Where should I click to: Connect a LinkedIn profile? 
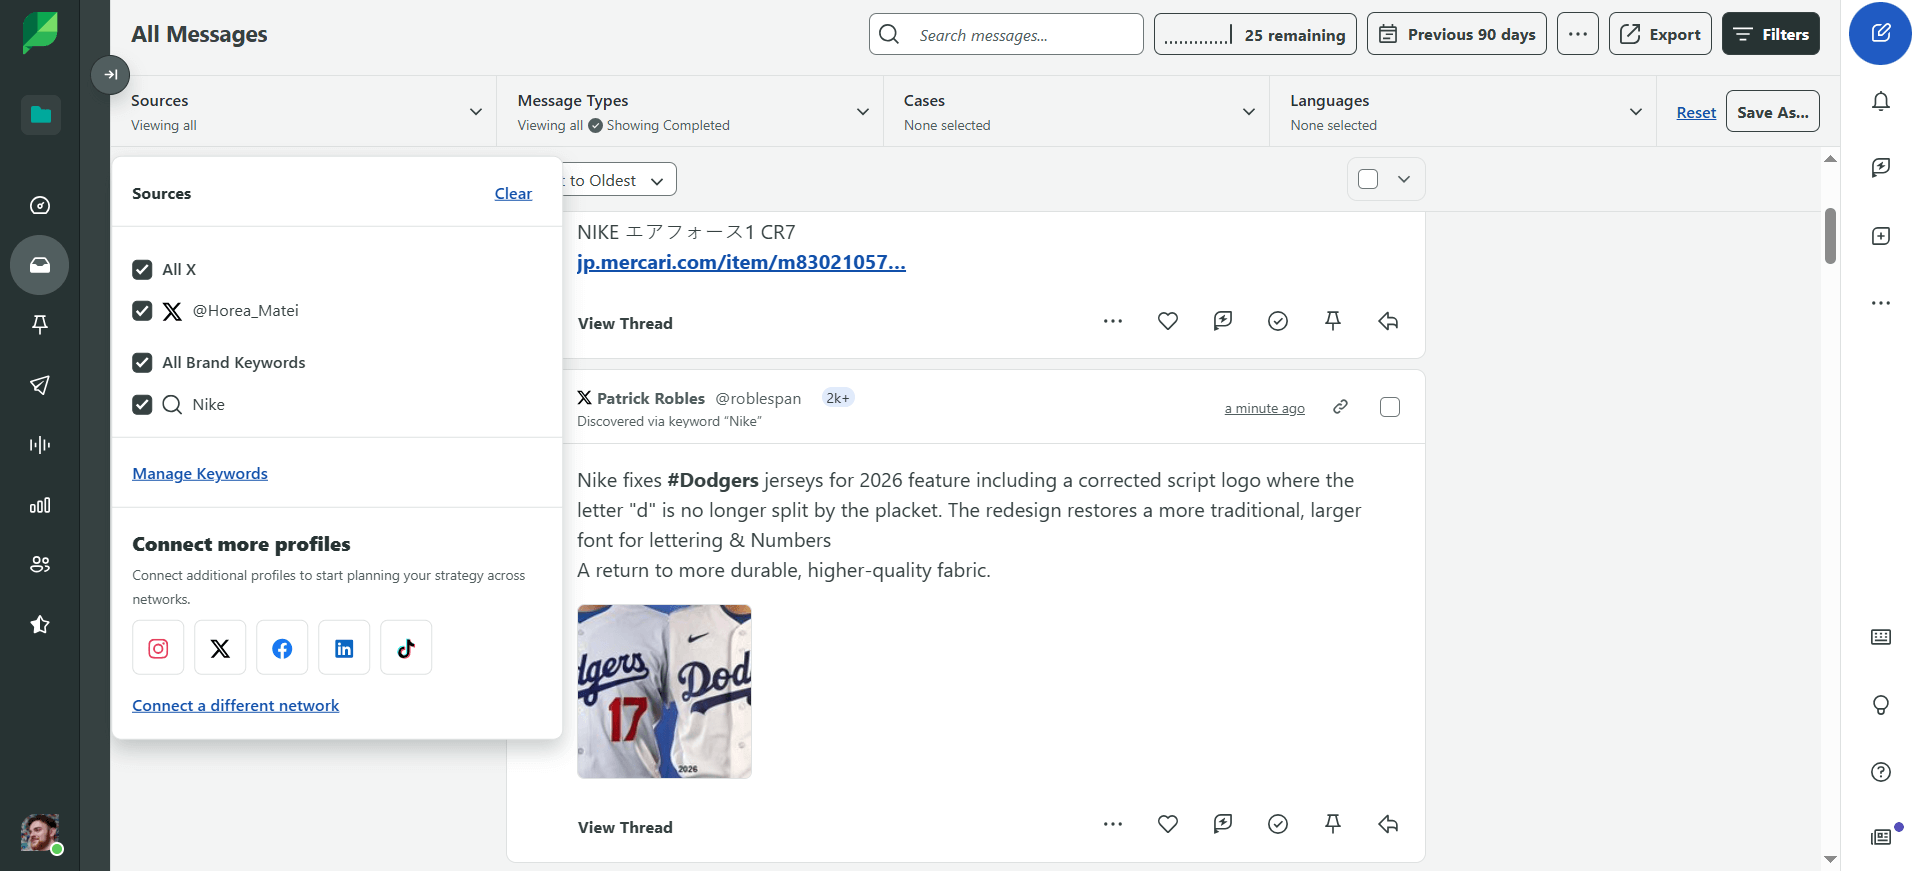344,648
